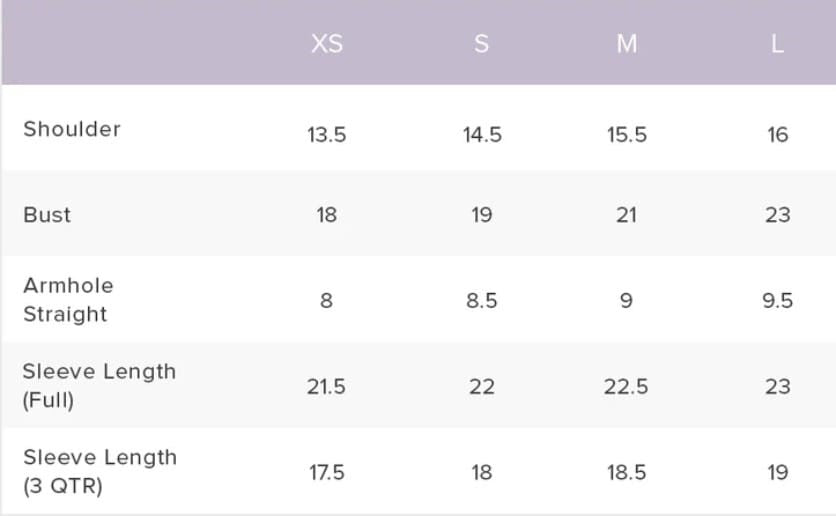
Task: Click the Sleeve Length (3 QTR) label
Action: [99, 472]
